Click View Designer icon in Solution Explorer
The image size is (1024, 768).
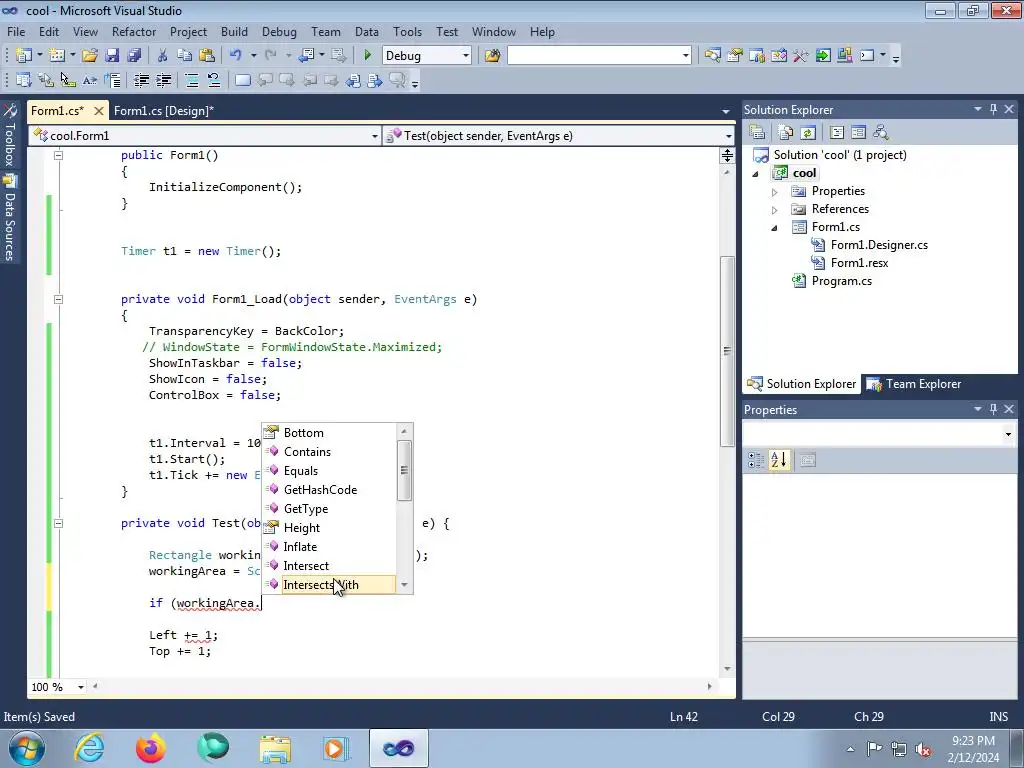859,133
